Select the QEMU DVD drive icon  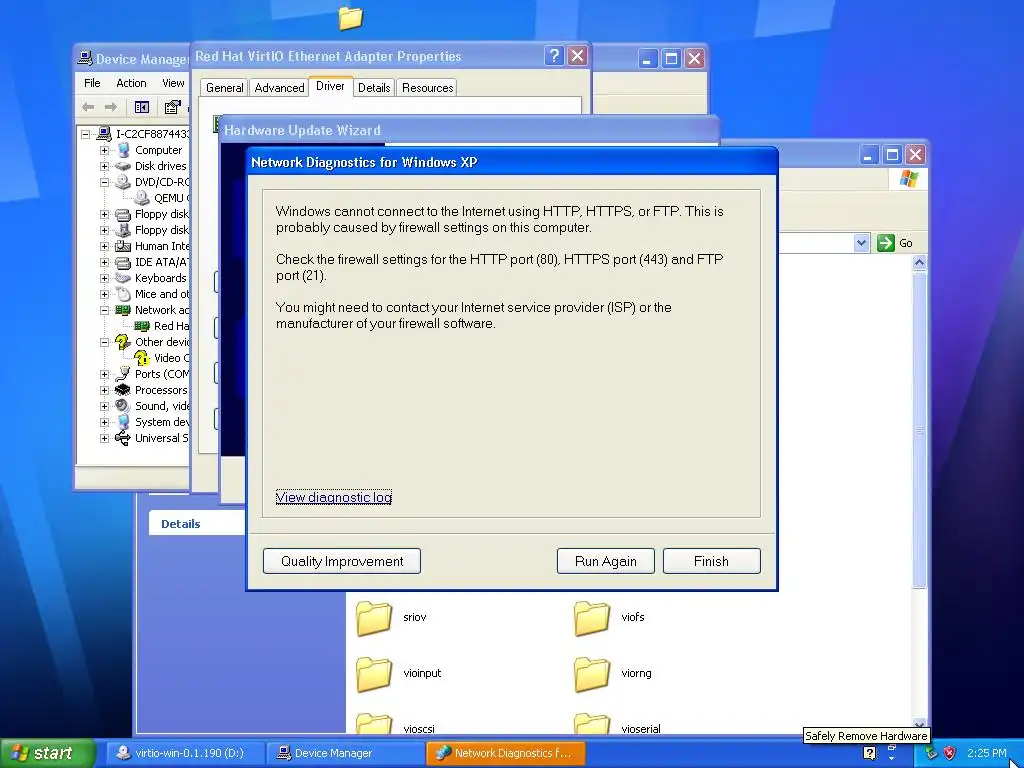tap(142, 198)
